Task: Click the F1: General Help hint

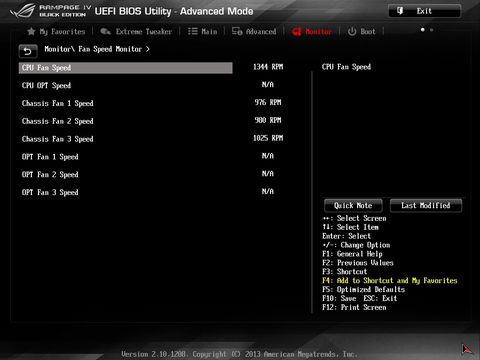Action: click(352, 254)
